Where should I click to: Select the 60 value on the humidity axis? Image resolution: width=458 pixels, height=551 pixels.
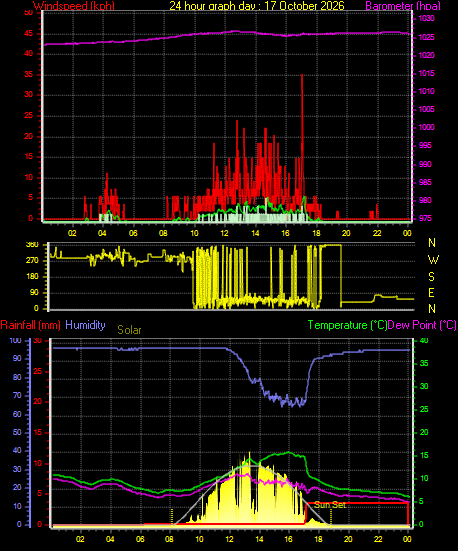pyautogui.click(x=17, y=414)
